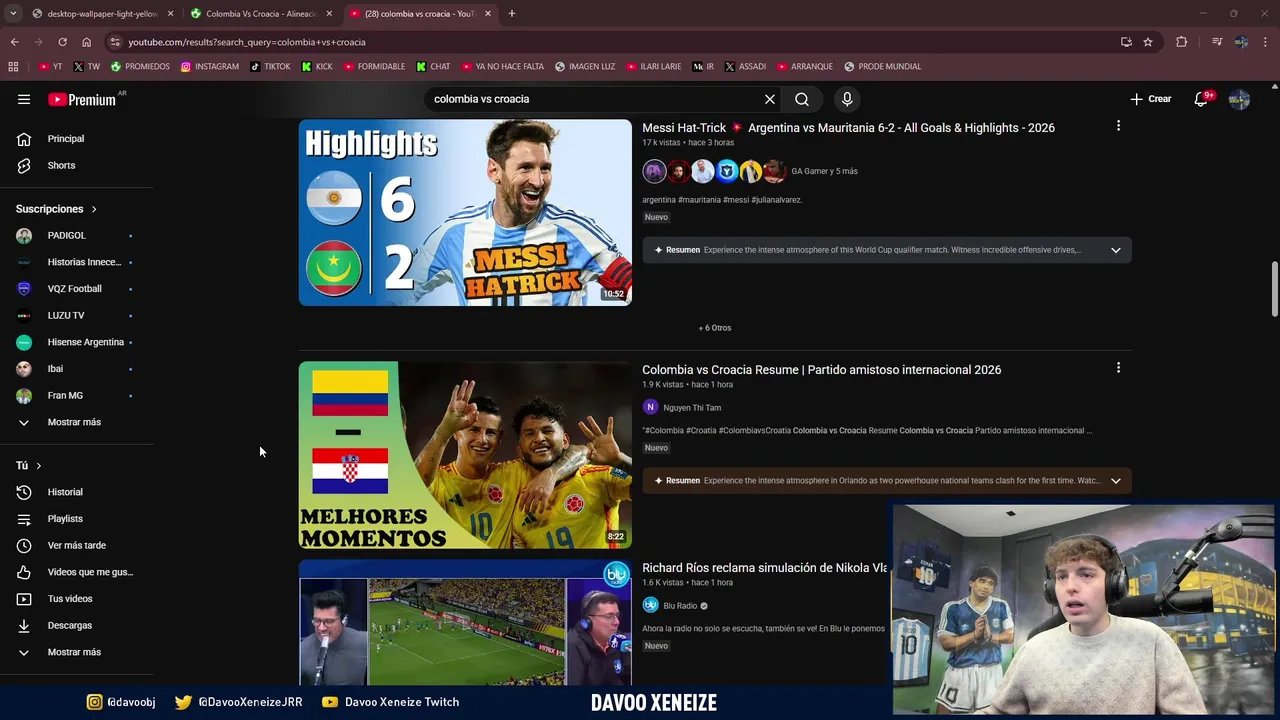Switch to desktop-wallpaper-light-yellow tab
The height and width of the screenshot is (720, 1280).
[103, 14]
